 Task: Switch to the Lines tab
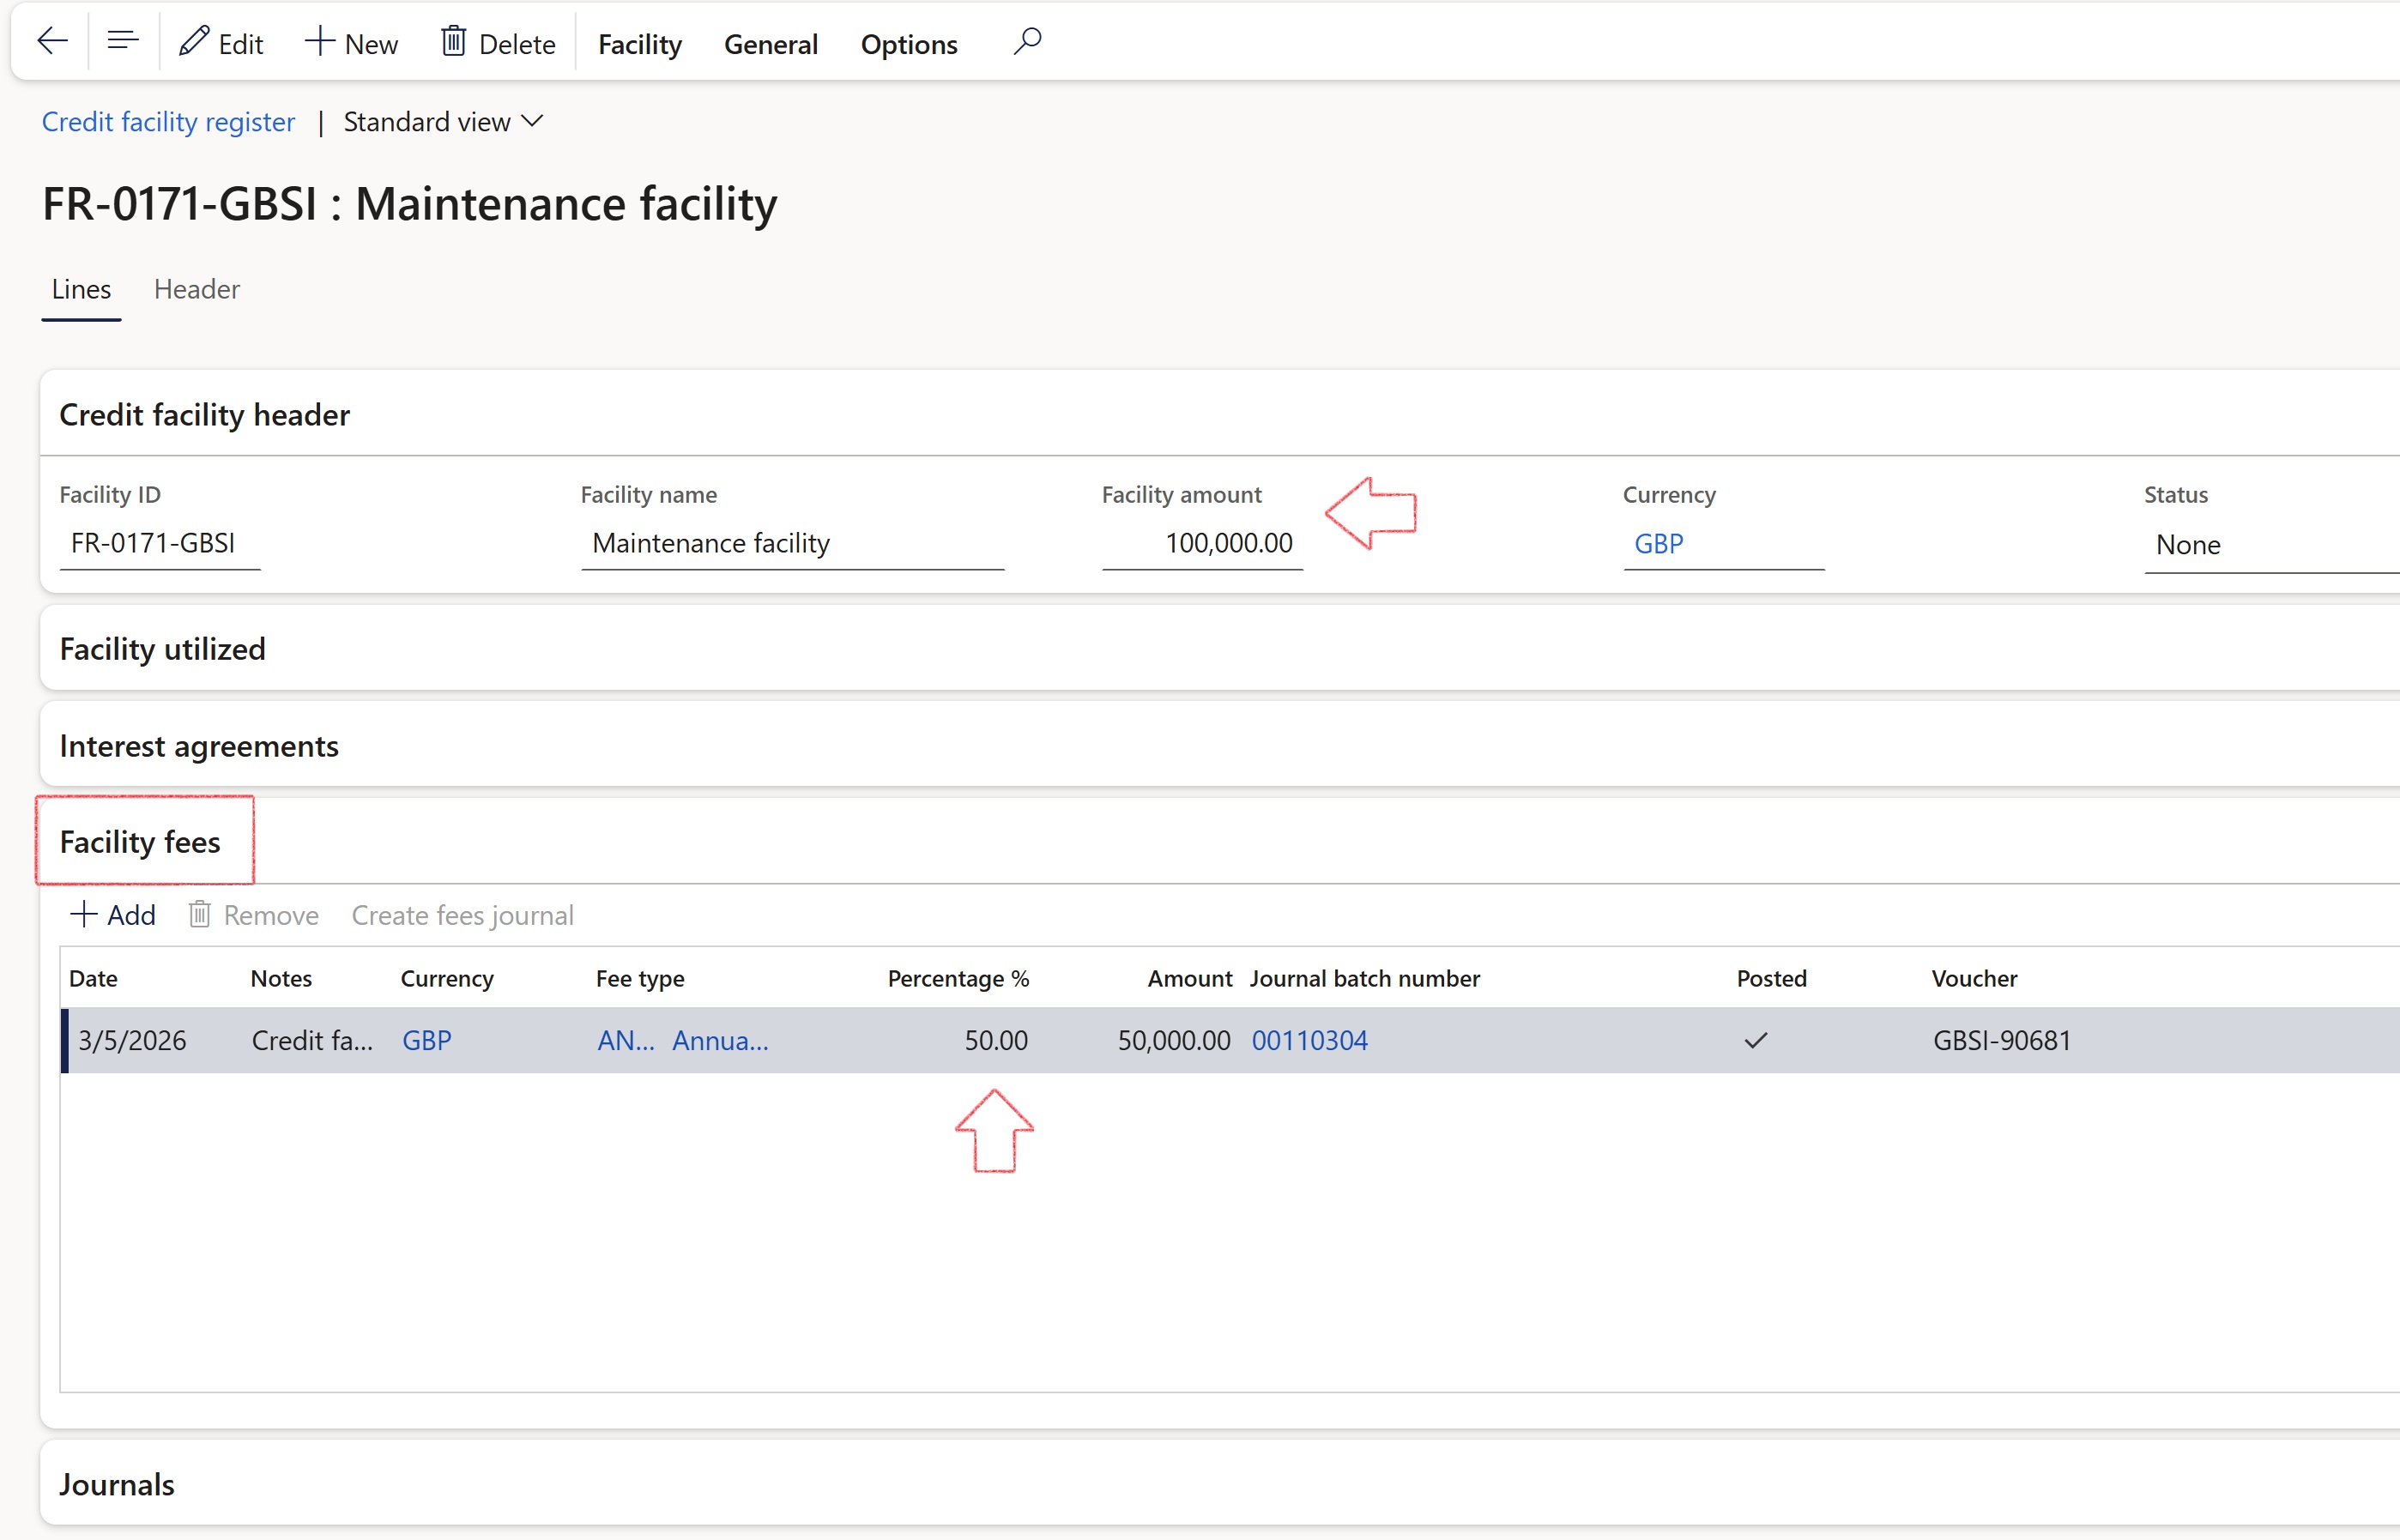[81, 289]
